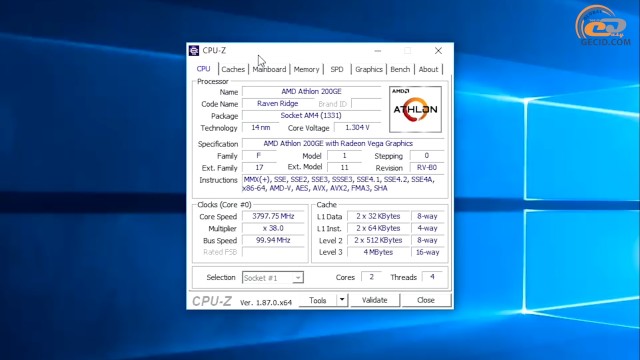The image size is (640, 360).
Task: Click the Ext. Family value 17
Action: (259, 168)
